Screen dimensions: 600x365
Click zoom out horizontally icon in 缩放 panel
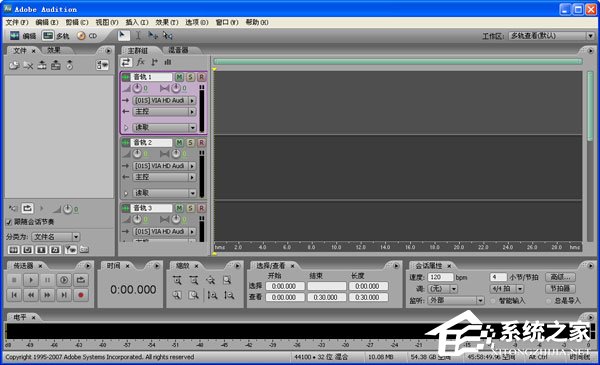click(194, 280)
